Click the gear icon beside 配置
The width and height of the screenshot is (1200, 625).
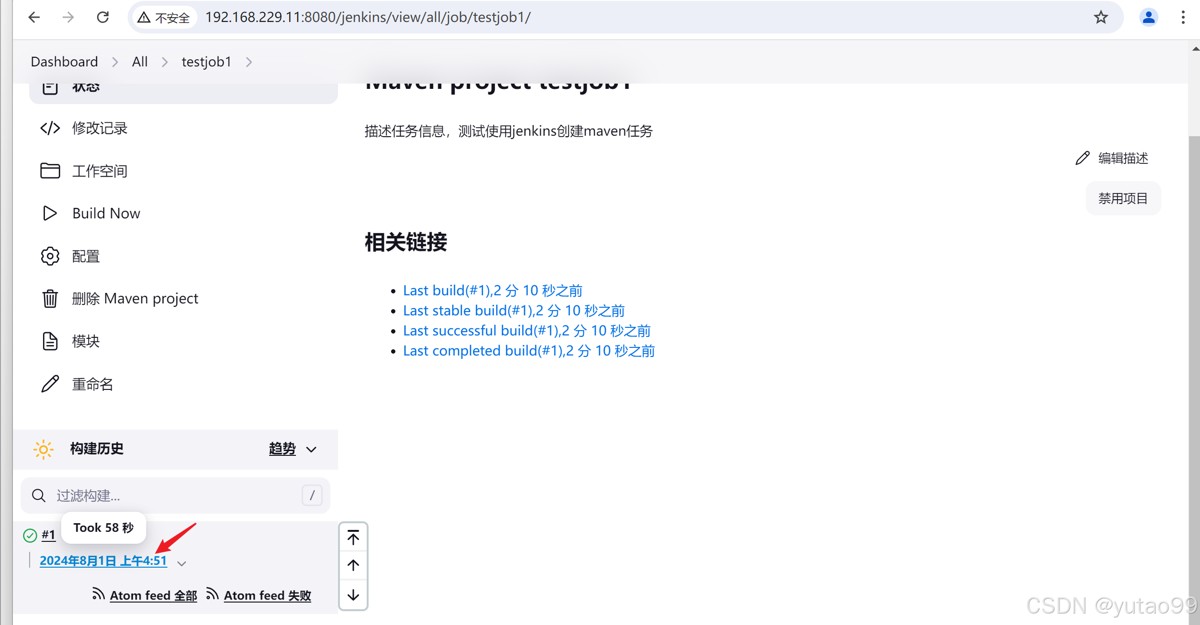[x=50, y=256]
